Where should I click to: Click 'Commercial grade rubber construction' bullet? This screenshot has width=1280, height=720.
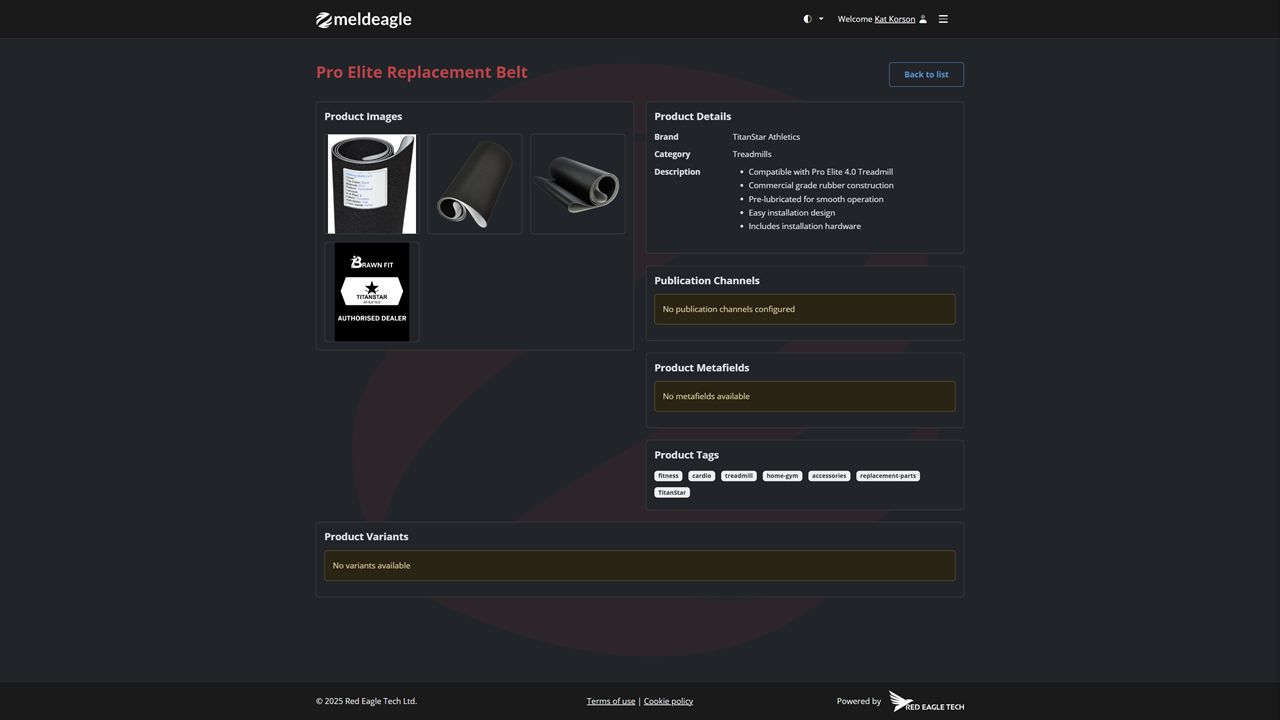click(x=821, y=185)
